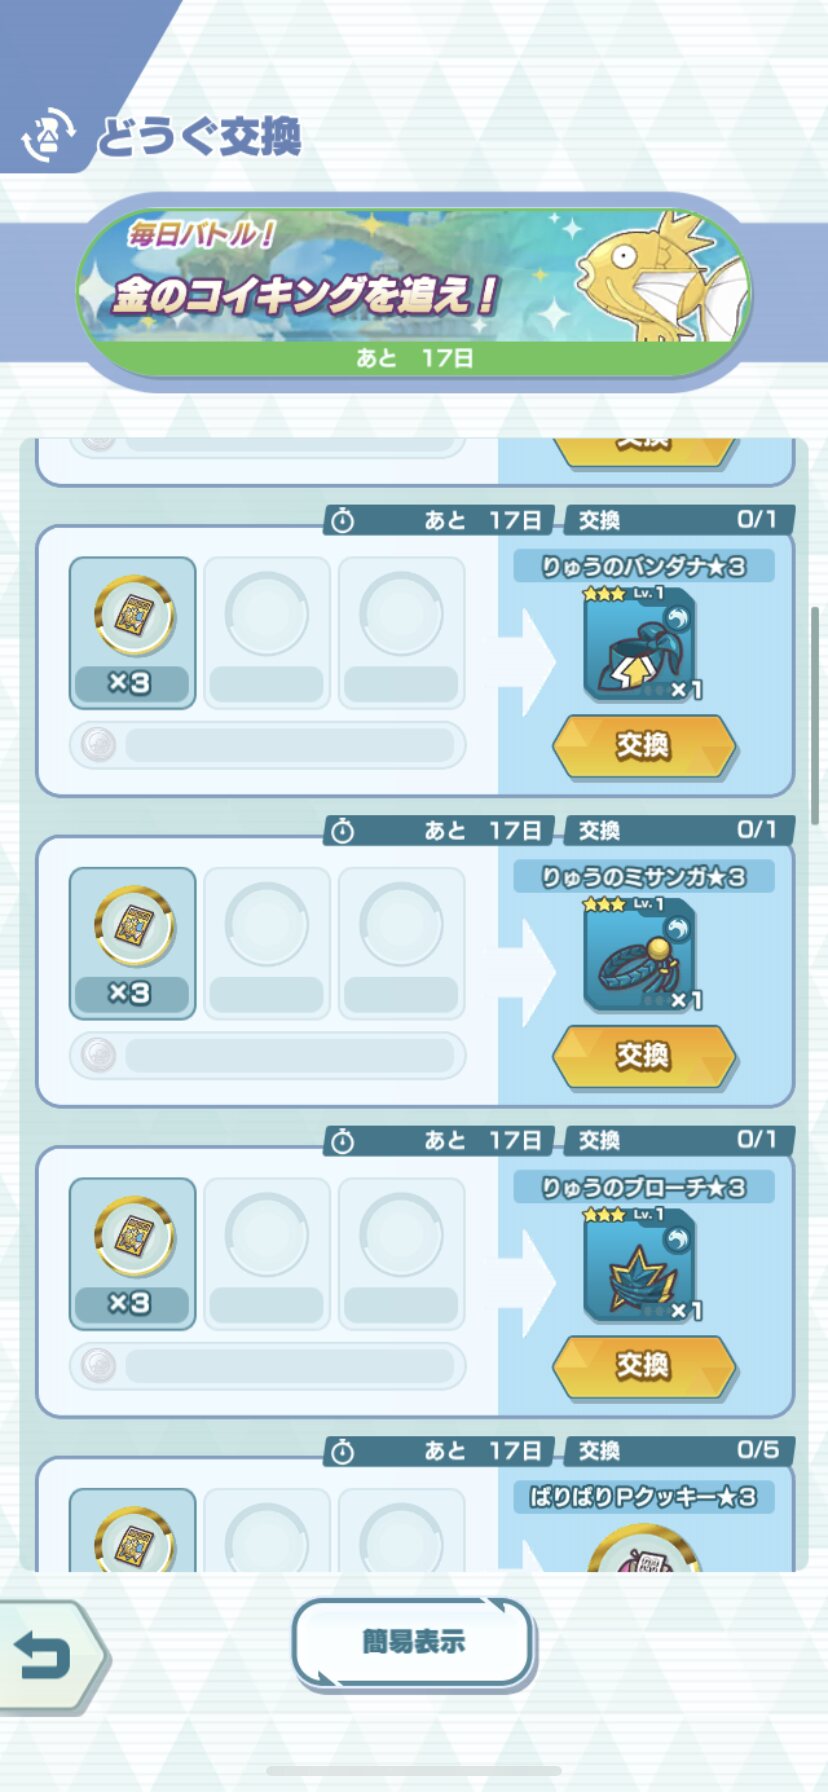Click 交換 button for りゅうのミサンガ★3
Image resolution: width=828 pixels, height=1792 pixels.
point(643,1055)
